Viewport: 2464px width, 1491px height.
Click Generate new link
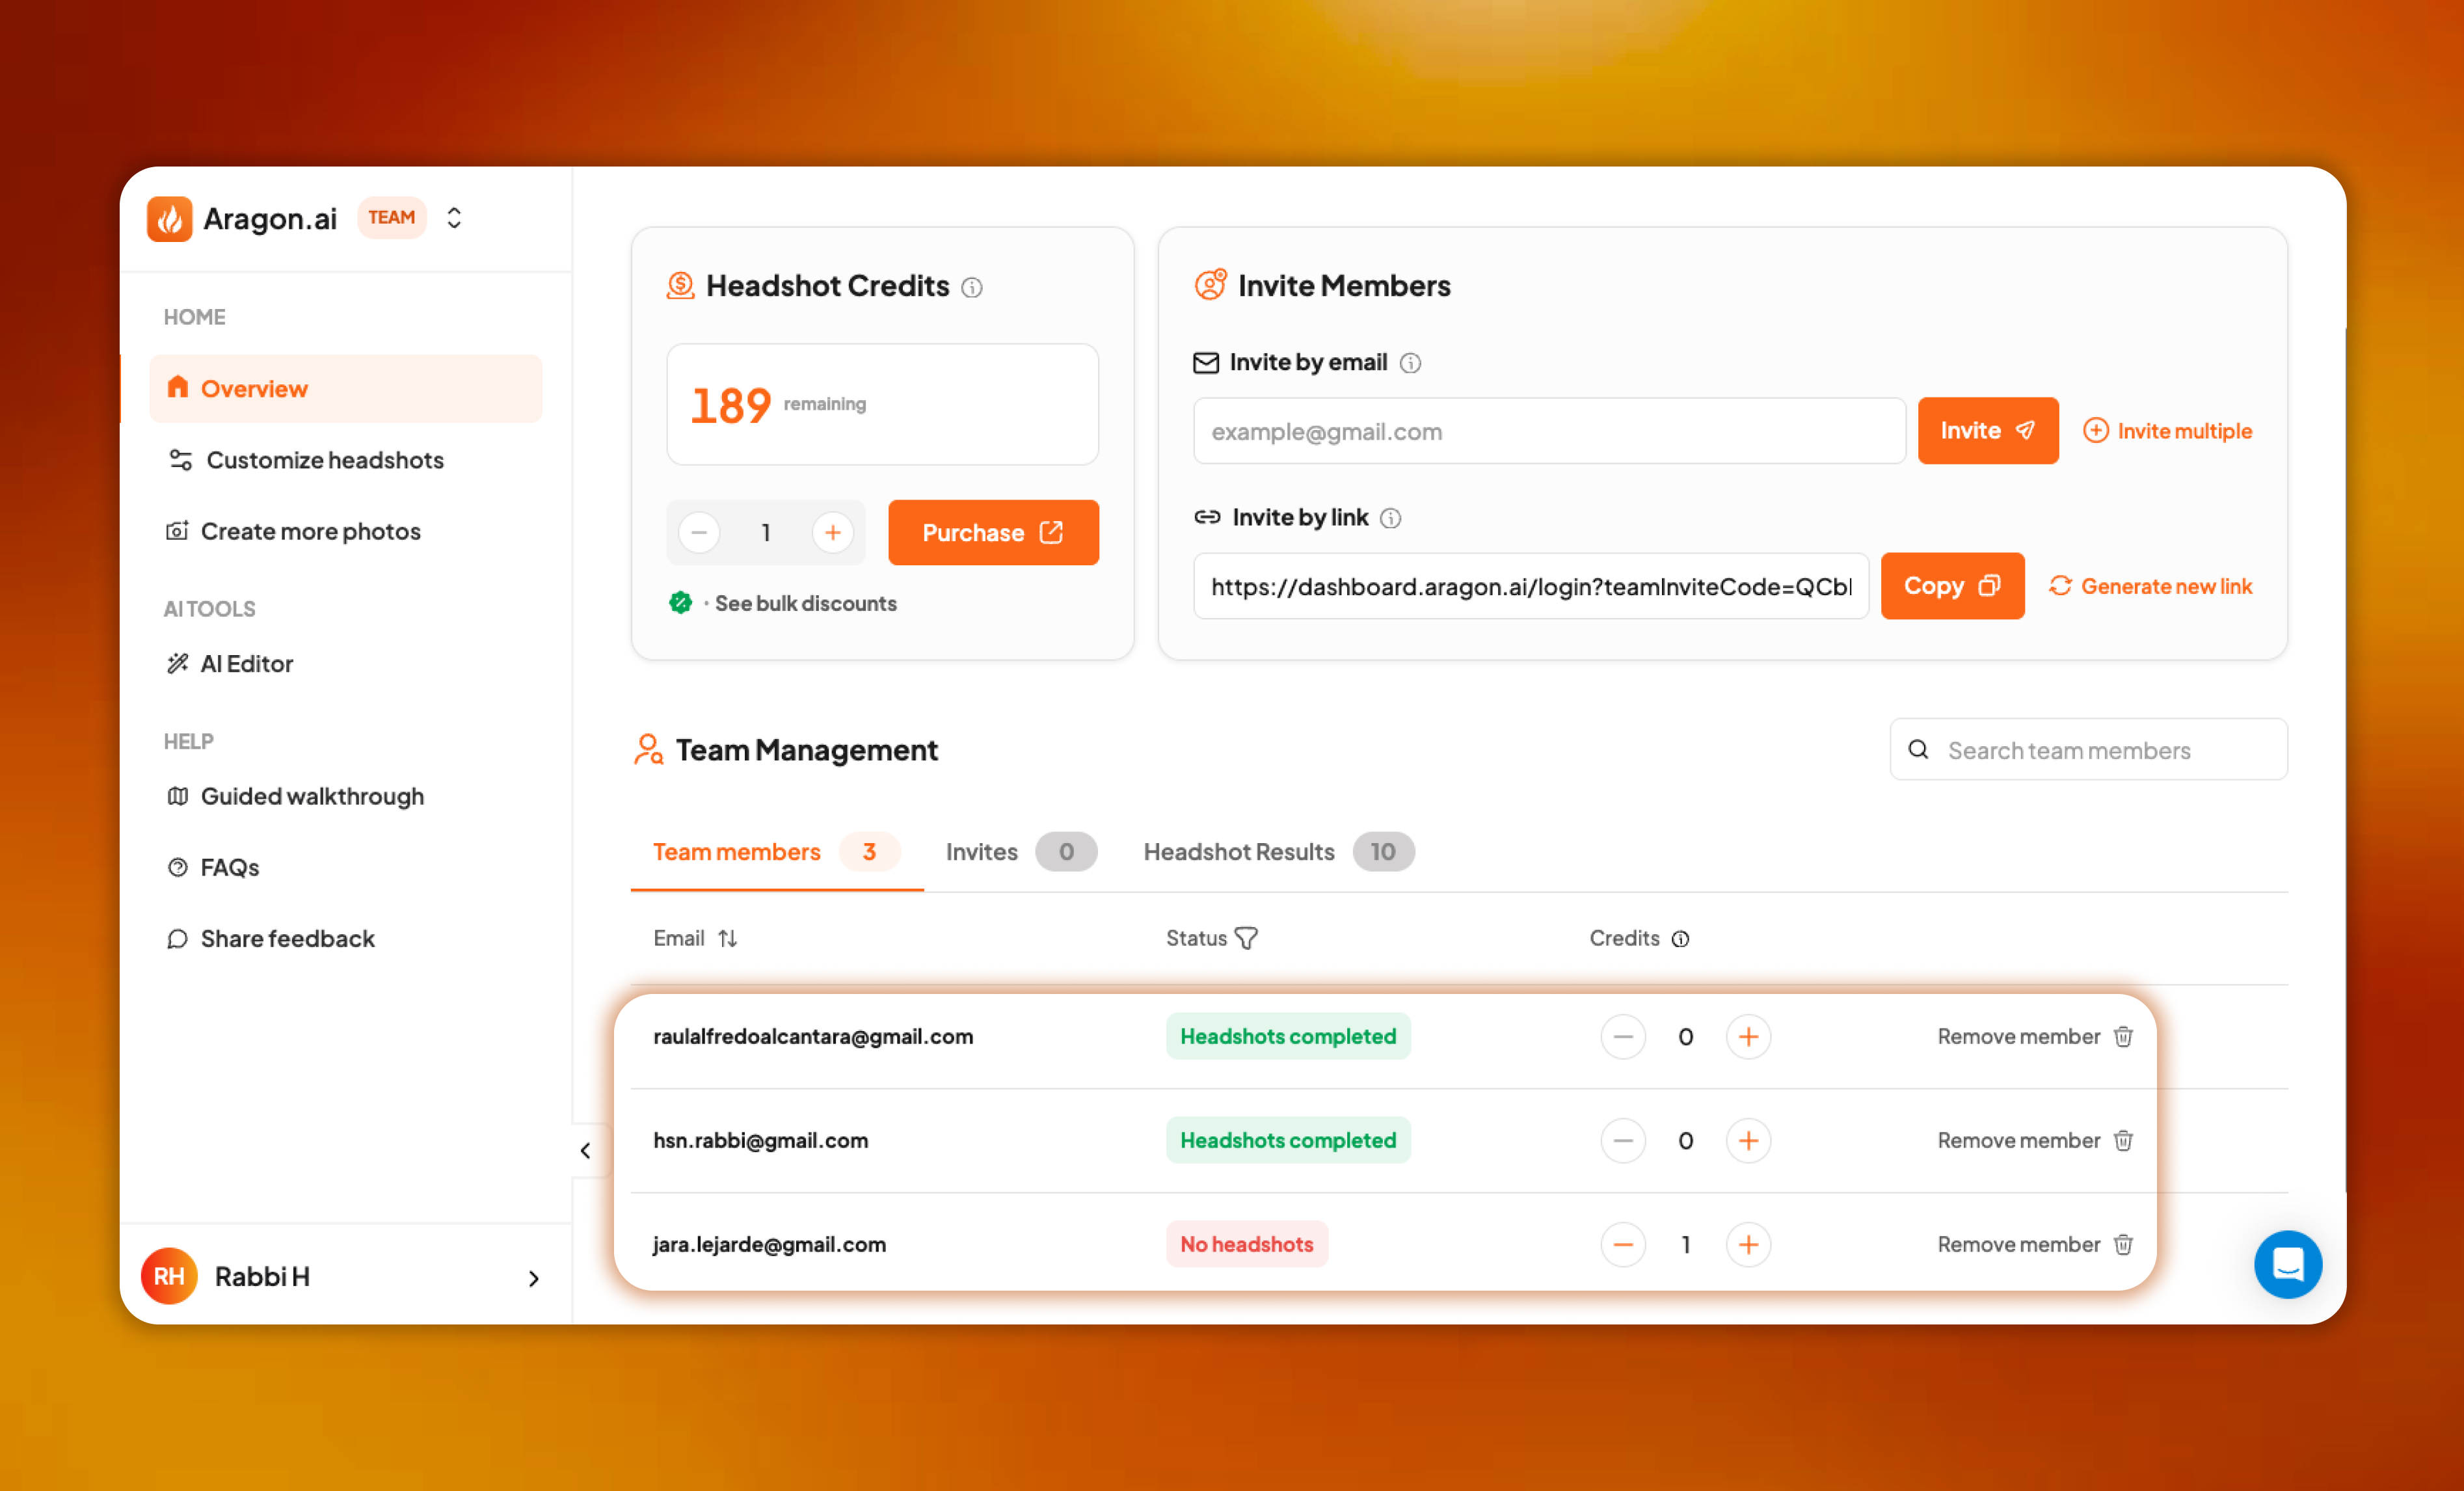pyautogui.click(x=2150, y=586)
